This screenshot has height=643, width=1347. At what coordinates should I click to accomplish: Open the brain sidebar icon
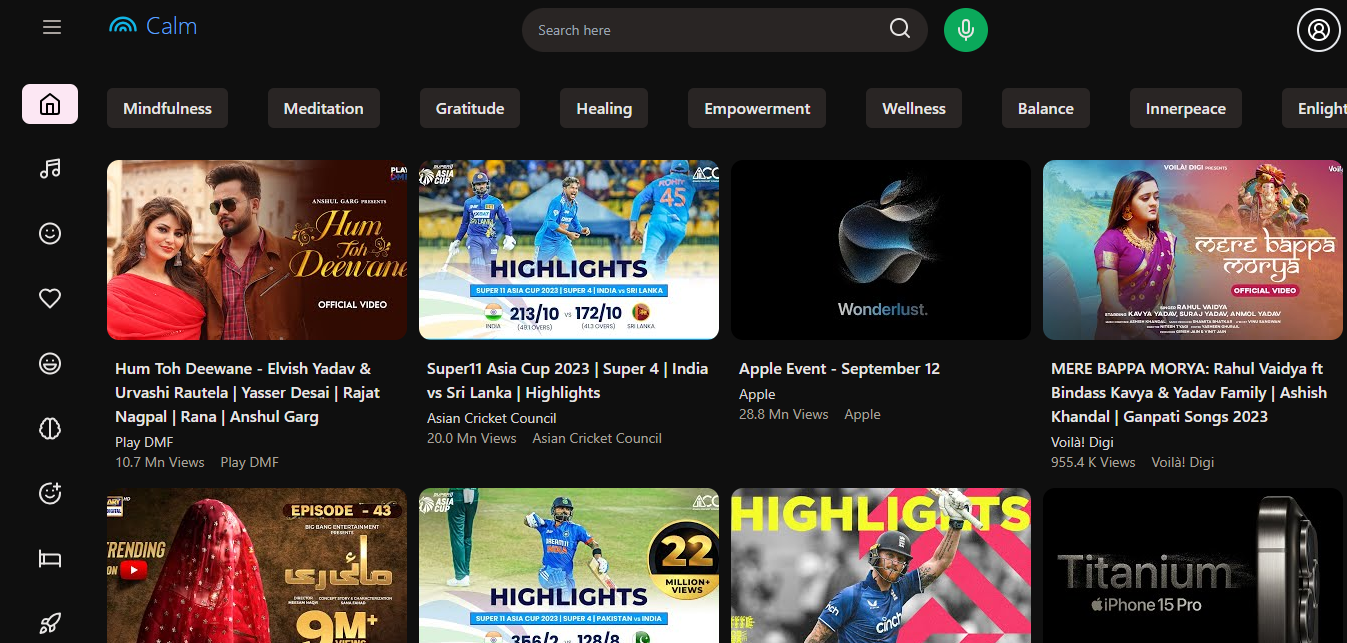[x=50, y=428]
